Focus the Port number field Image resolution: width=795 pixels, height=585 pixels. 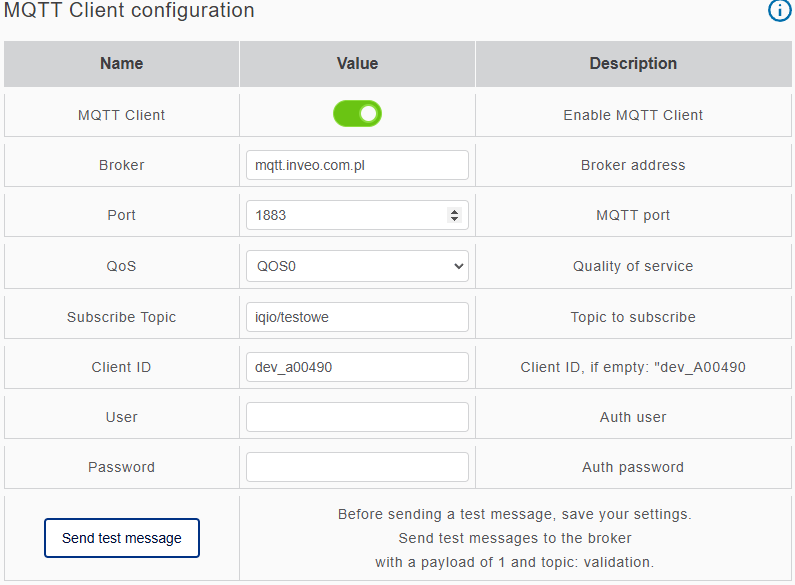tap(345, 215)
